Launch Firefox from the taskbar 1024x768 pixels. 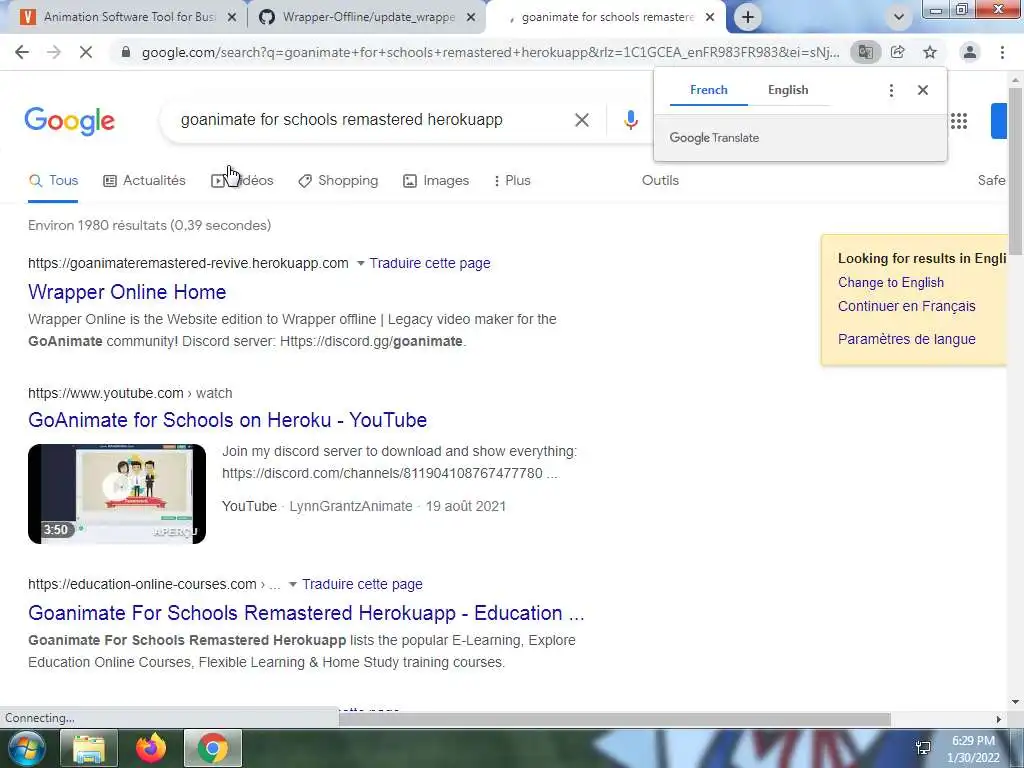(151, 748)
